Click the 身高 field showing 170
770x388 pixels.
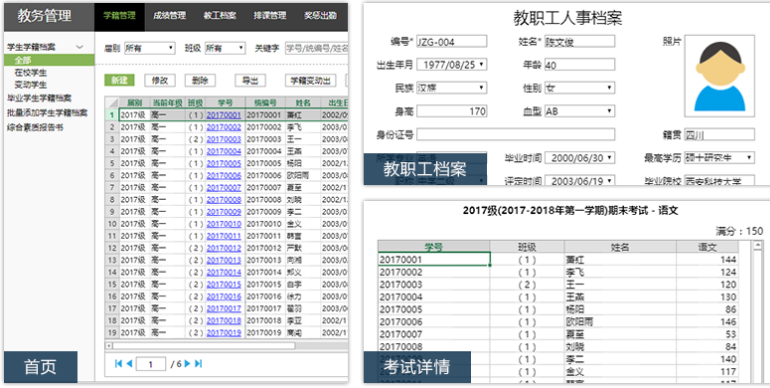click(452, 111)
